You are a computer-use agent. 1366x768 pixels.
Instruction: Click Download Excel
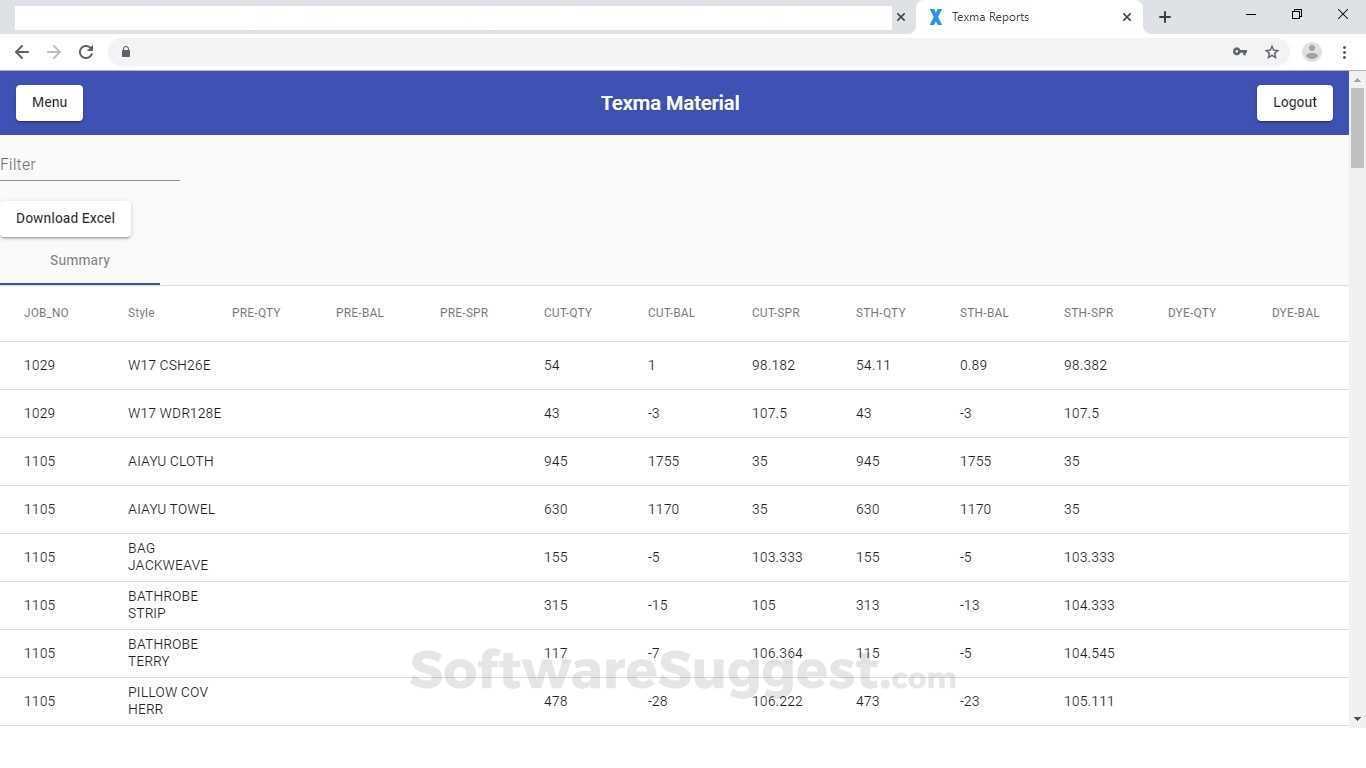tap(65, 218)
